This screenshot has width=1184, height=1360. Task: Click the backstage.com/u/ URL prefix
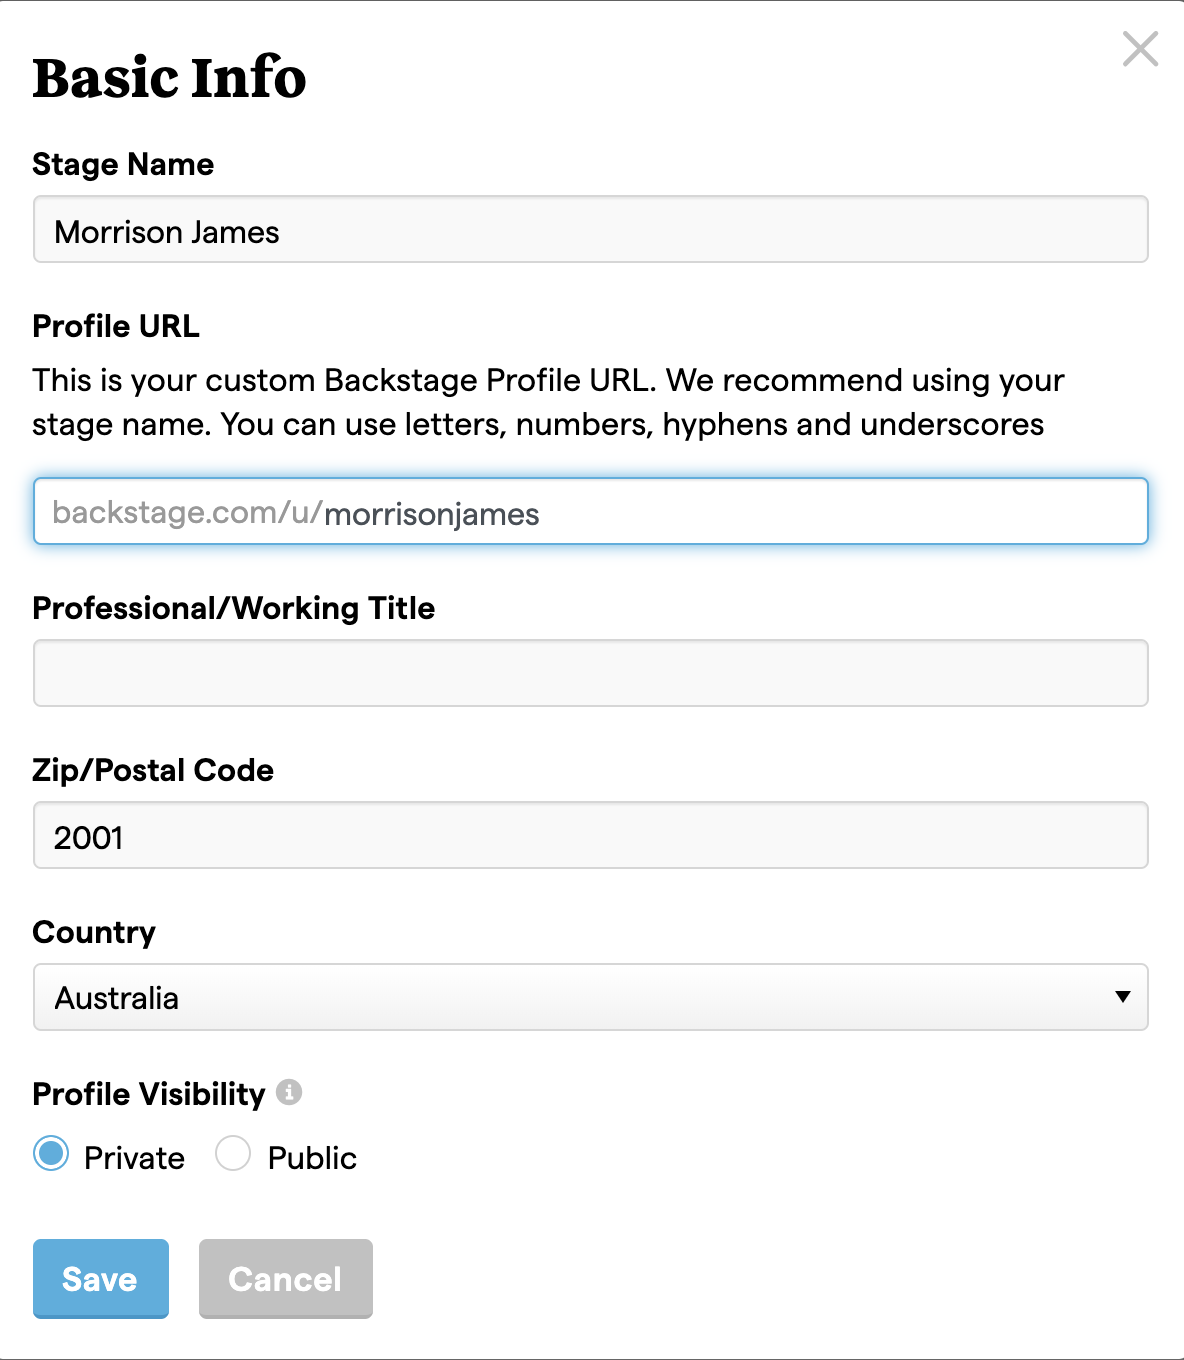click(187, 512)
